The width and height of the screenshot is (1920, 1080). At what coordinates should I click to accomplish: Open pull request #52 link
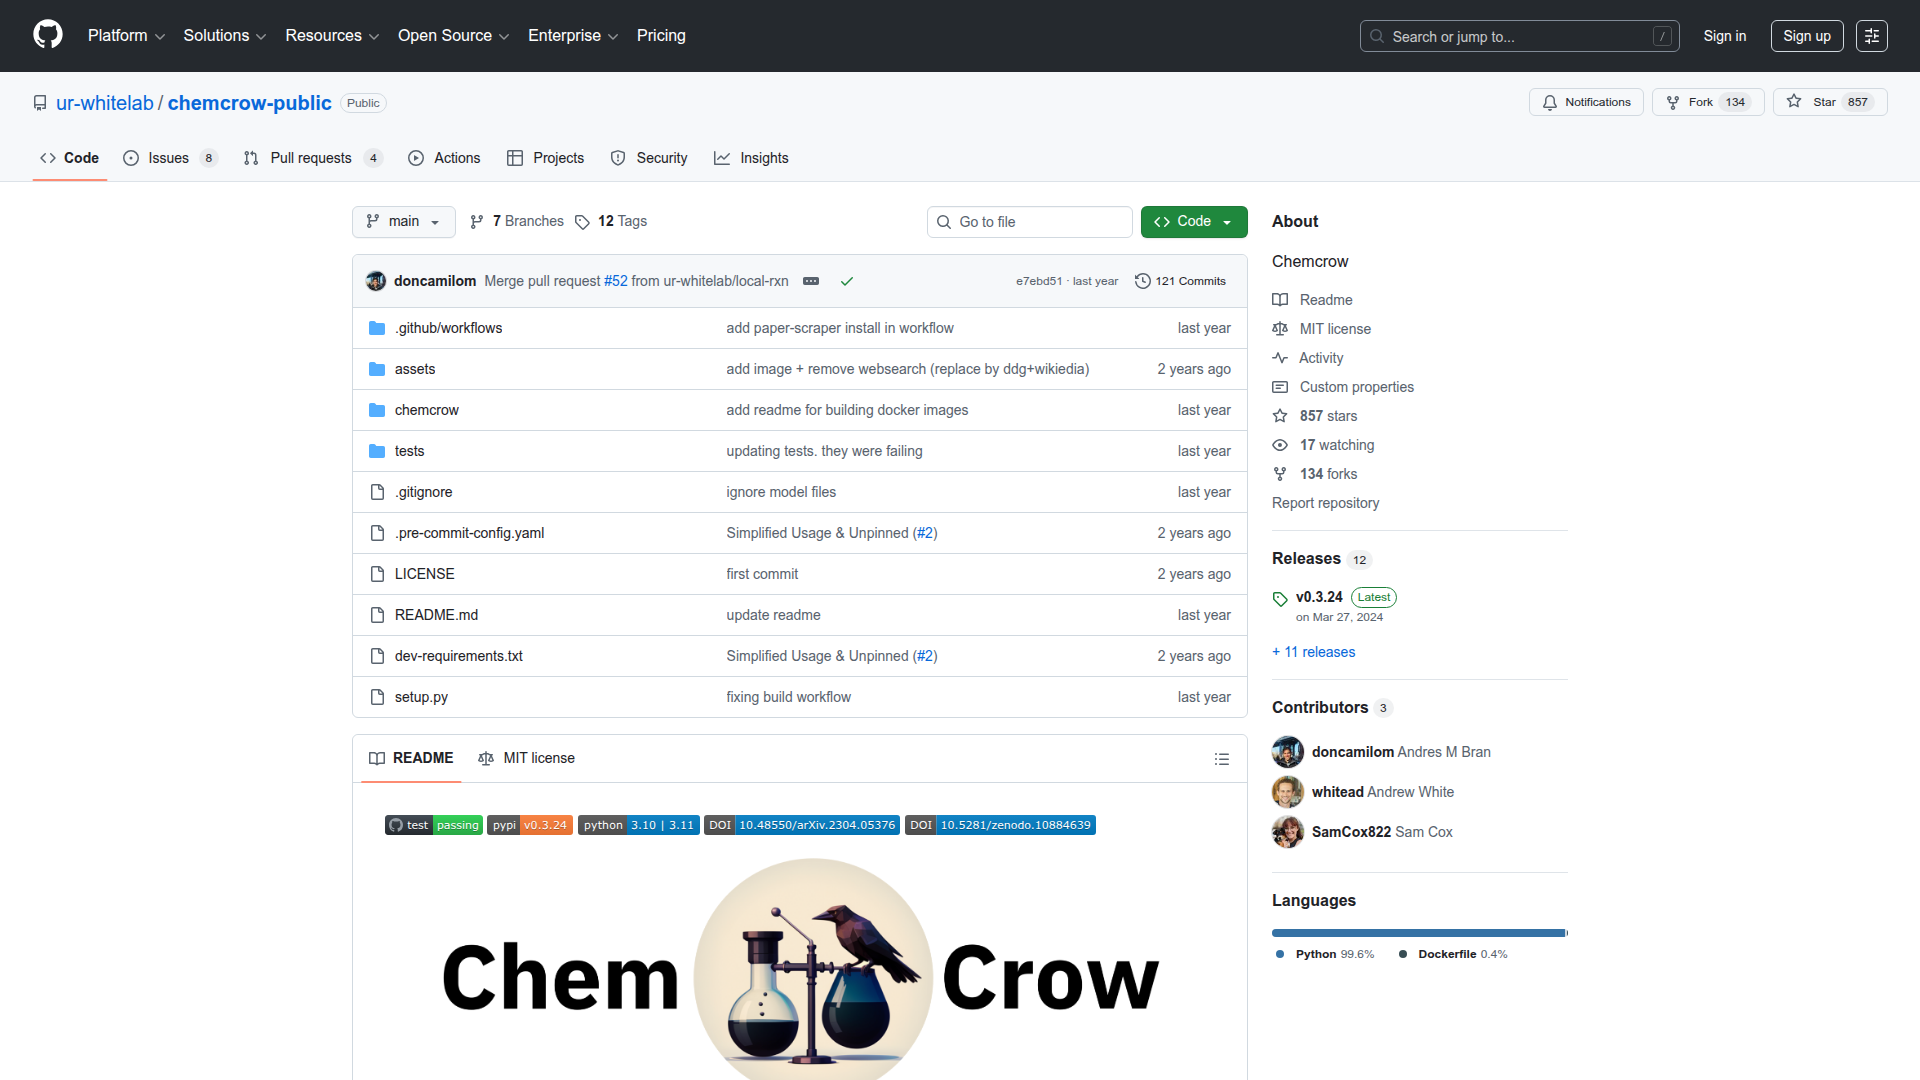(x=615, y=281)
